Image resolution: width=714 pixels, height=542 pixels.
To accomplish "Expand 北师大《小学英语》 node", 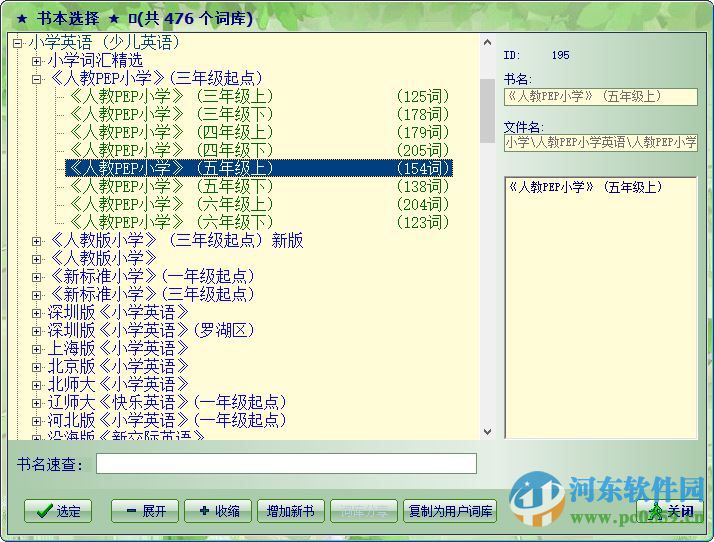I will coord(36,385).
